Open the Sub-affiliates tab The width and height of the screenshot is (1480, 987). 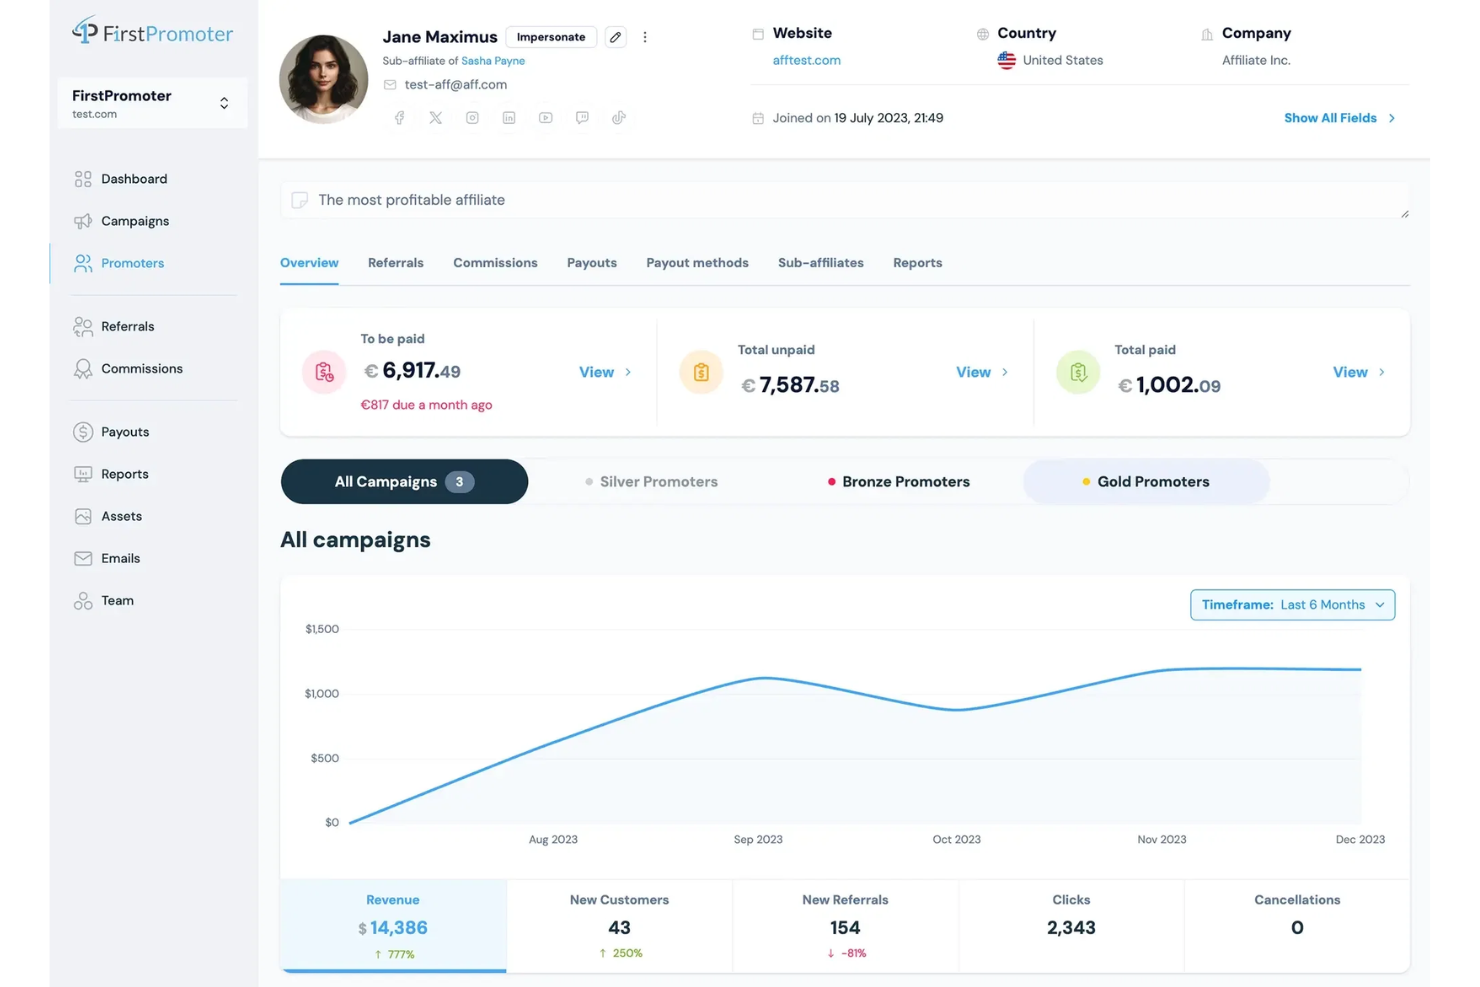coord(820,262)
